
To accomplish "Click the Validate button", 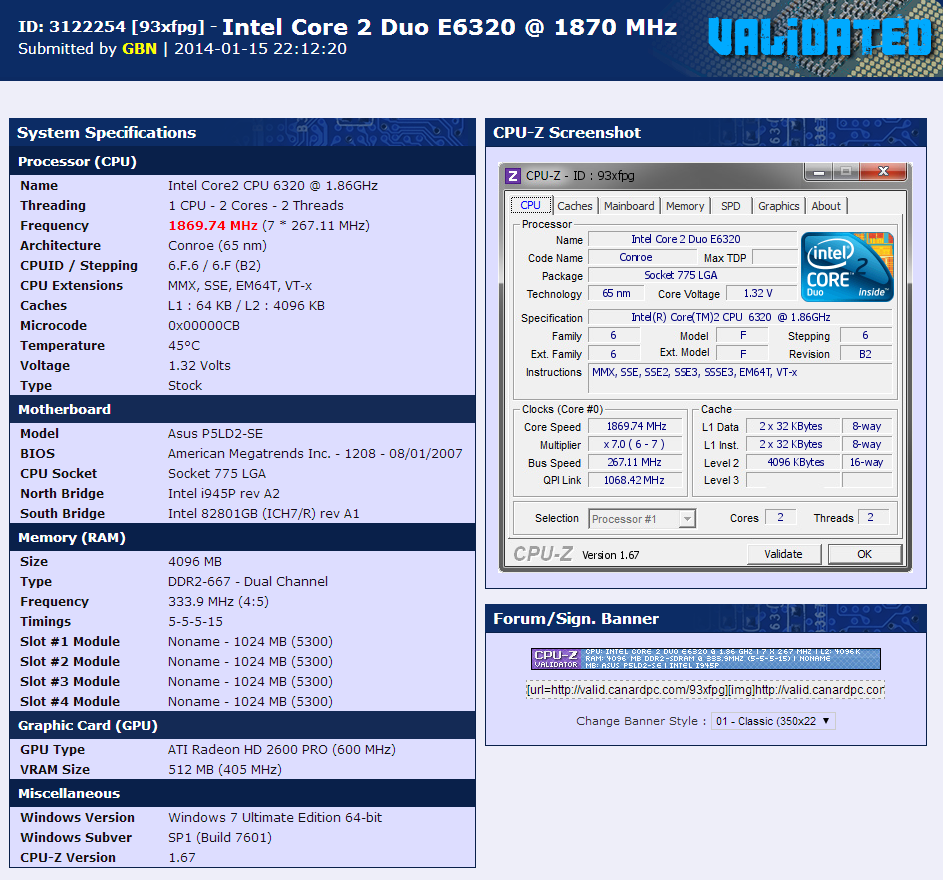I will pos(784,554).
